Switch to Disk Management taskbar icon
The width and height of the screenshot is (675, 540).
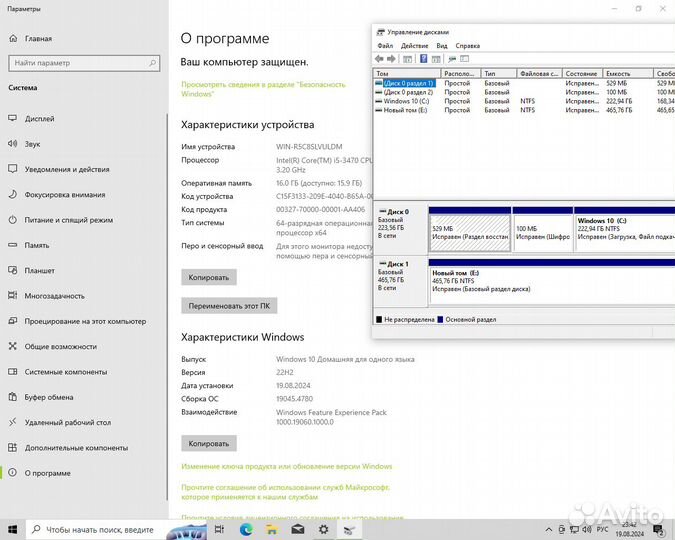pos(349,530)
